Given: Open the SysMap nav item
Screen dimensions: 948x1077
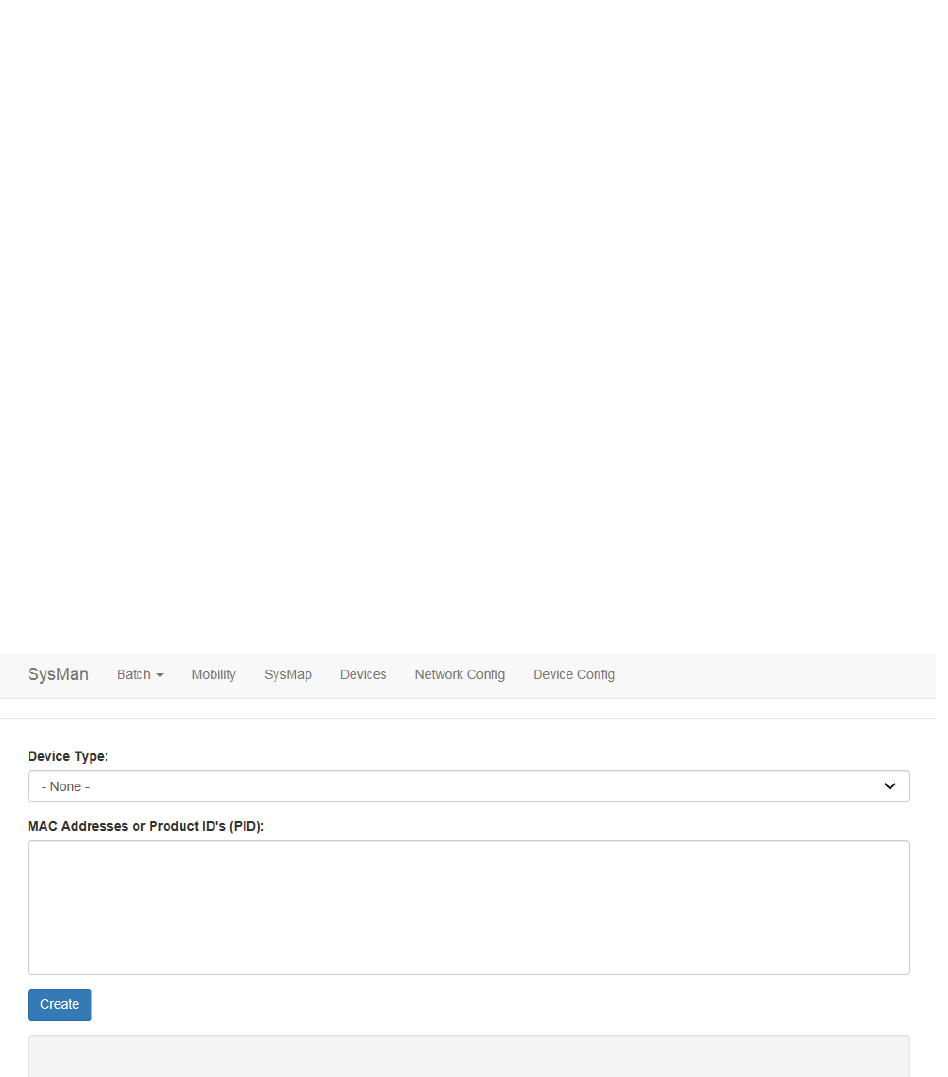Looking at the screenshot, I should [x=288, y=674].
